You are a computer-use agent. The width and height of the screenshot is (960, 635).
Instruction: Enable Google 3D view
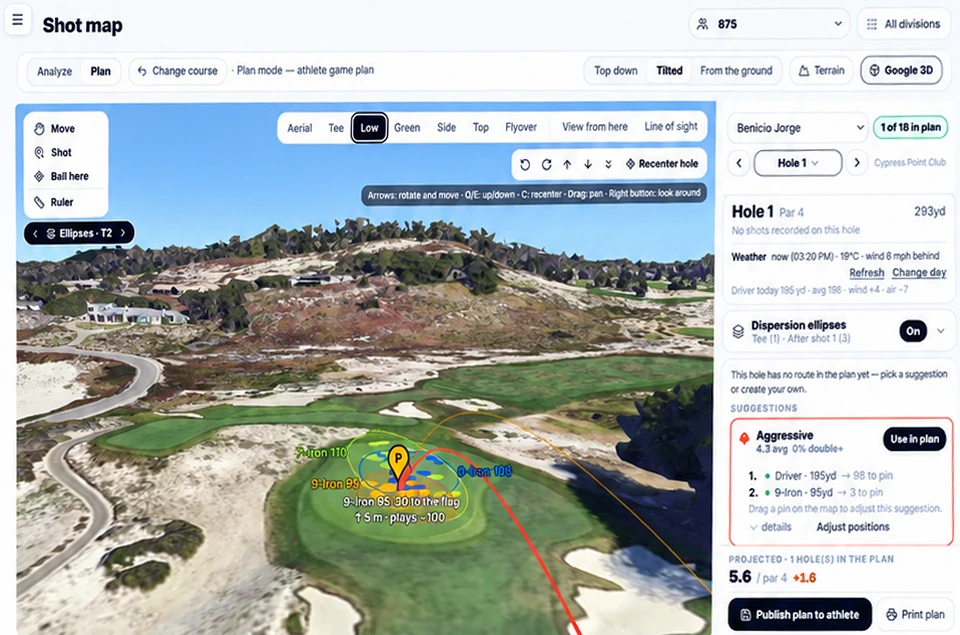pos(901,70)
